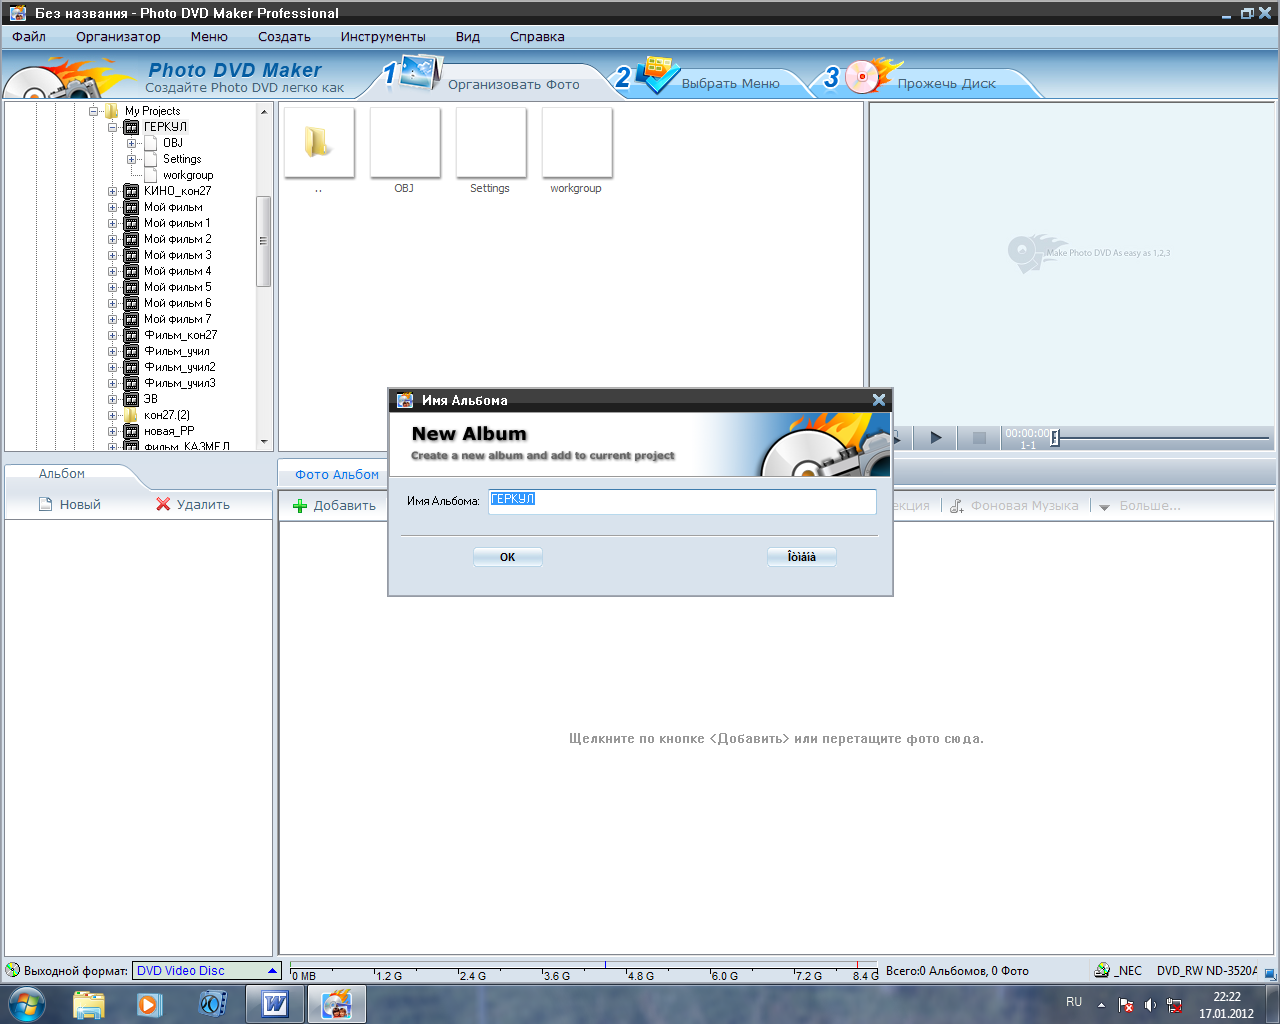Expand the Фильм_учил2 node
Image resolution: width=1280 pixels, height=1024 pixels.
tap(113, 367)
